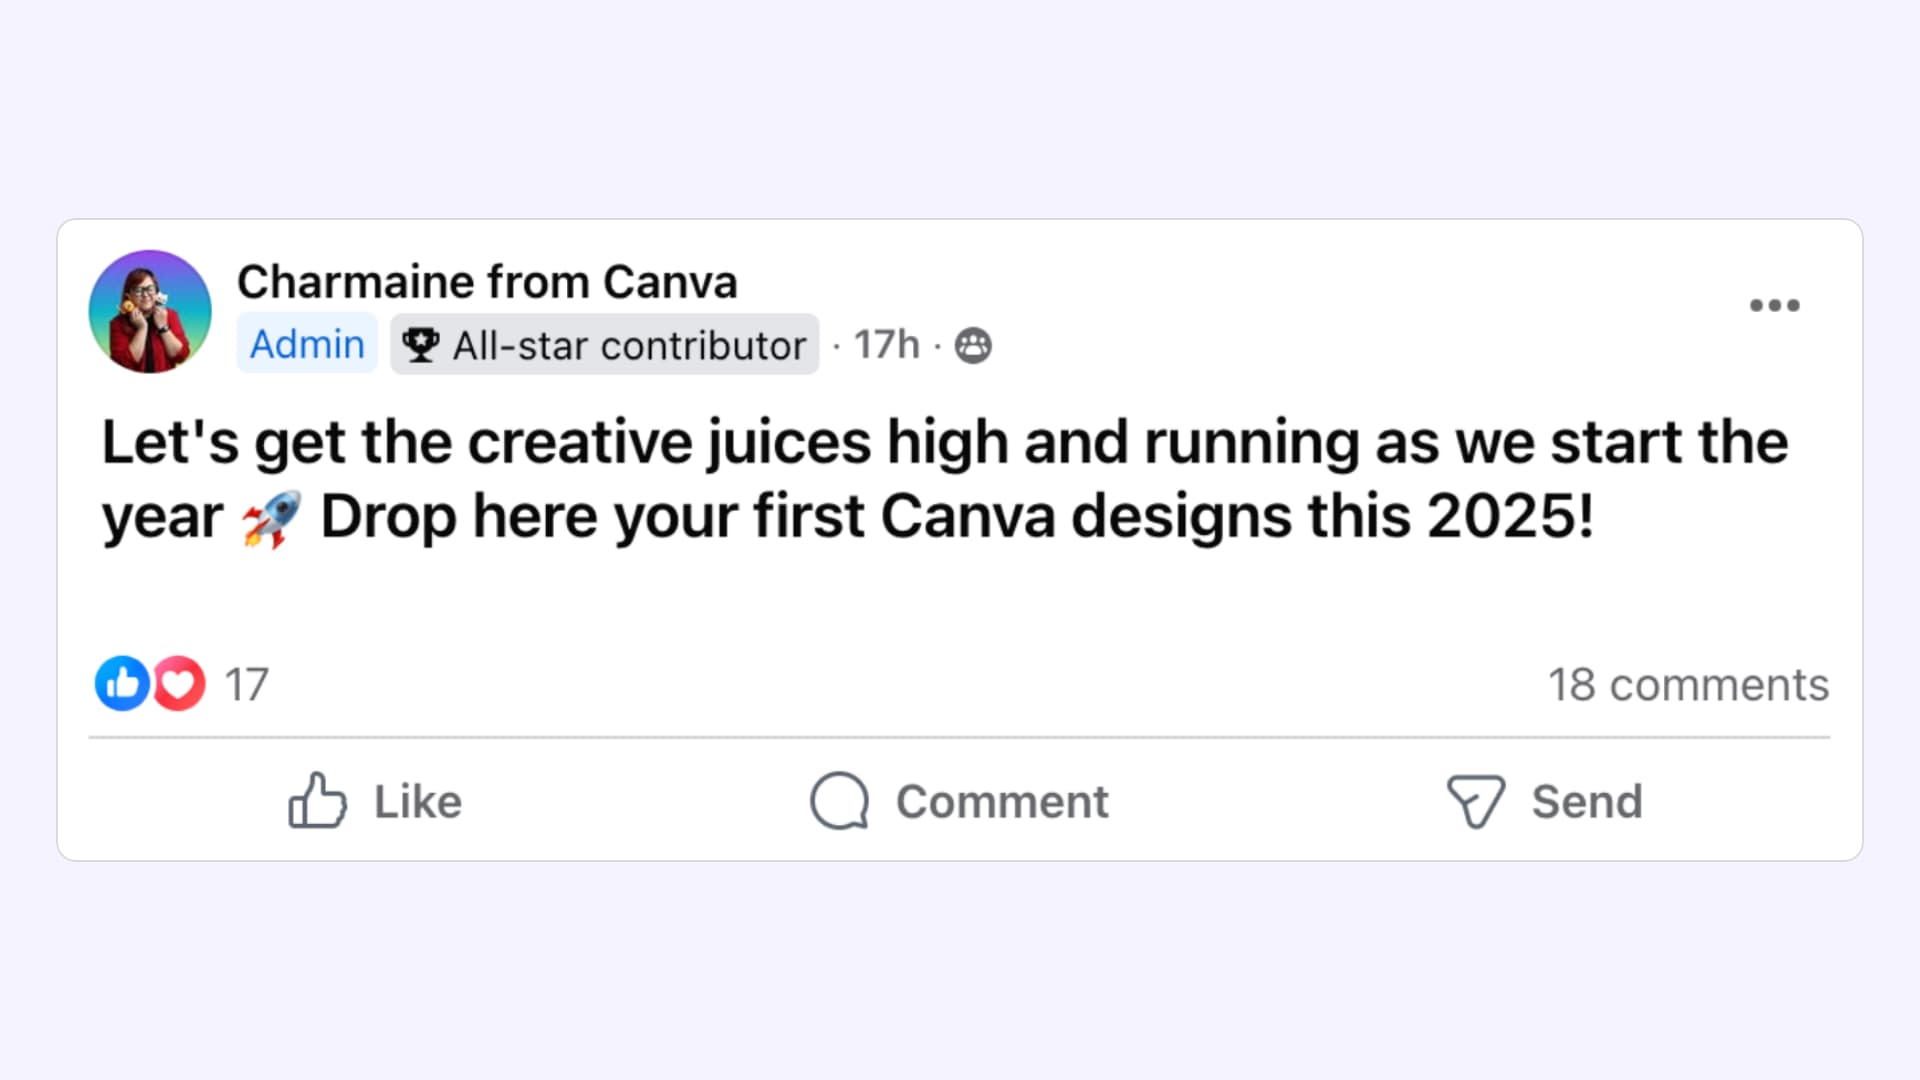This screenshot has width=1920, height=1080.
Task: Click the Admin badge
Action: 307,344
